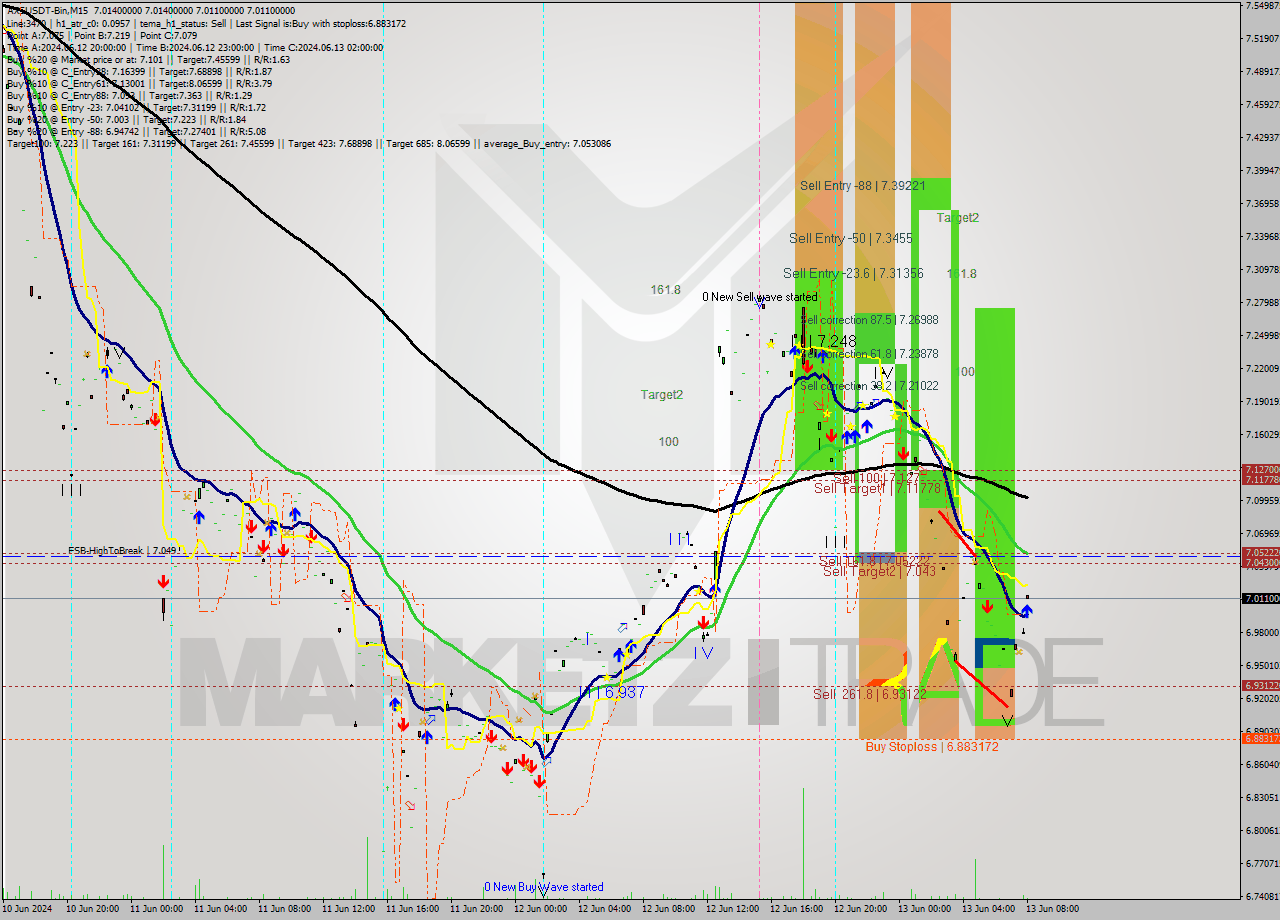Click the '| | | 6.937' wave price label
Image resolution: width=1280 pixels, height=920 pixels.
pyautogui.click(x=612, y=692)
